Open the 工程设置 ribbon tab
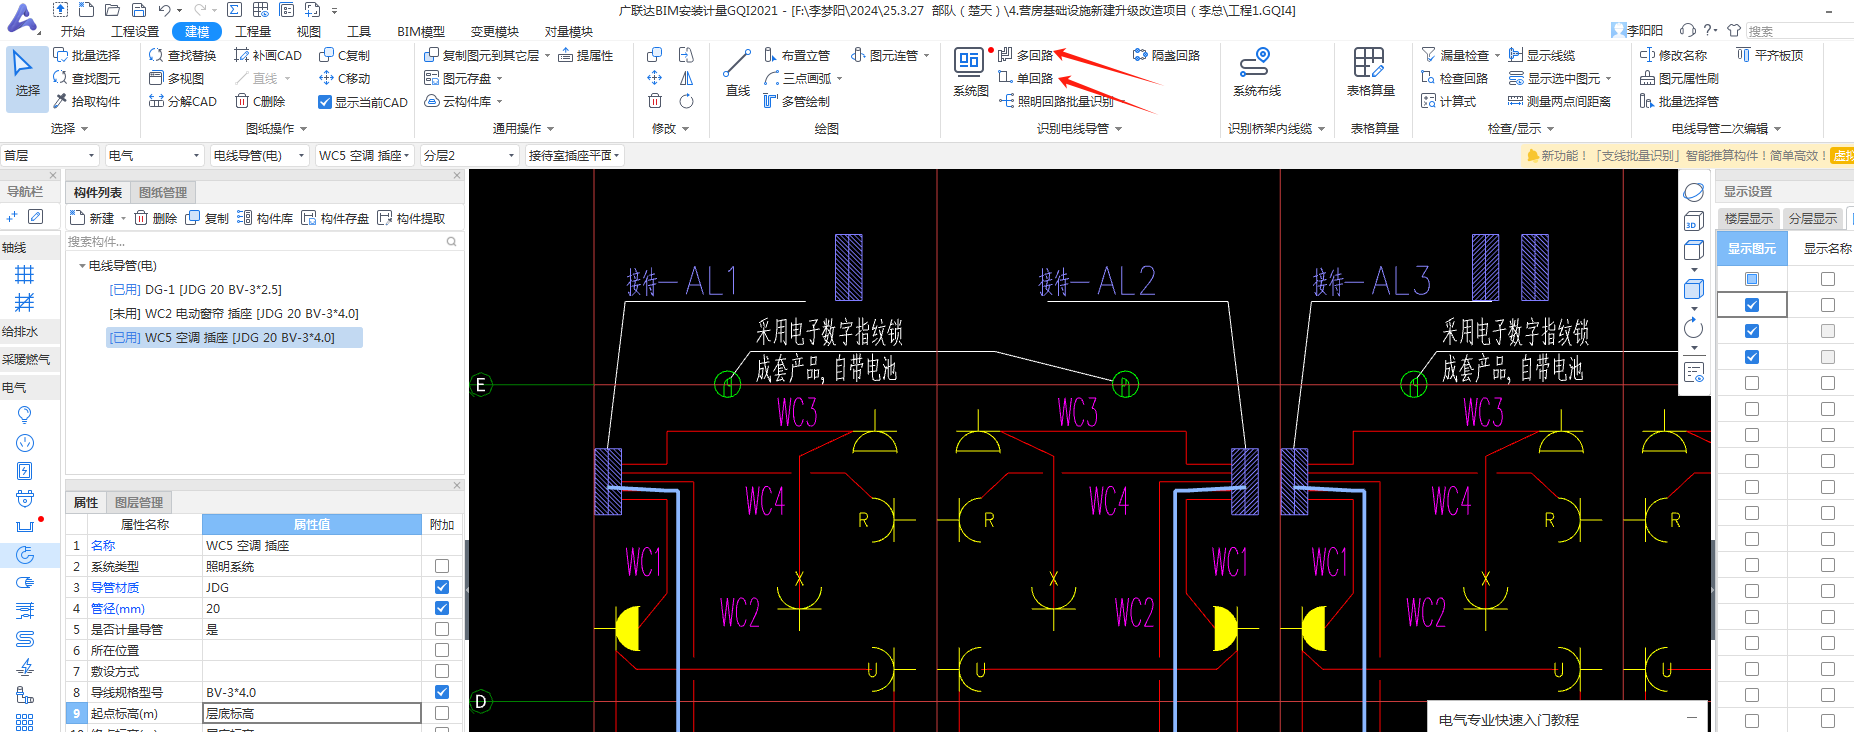The image size is (1854, 732). 135,32
